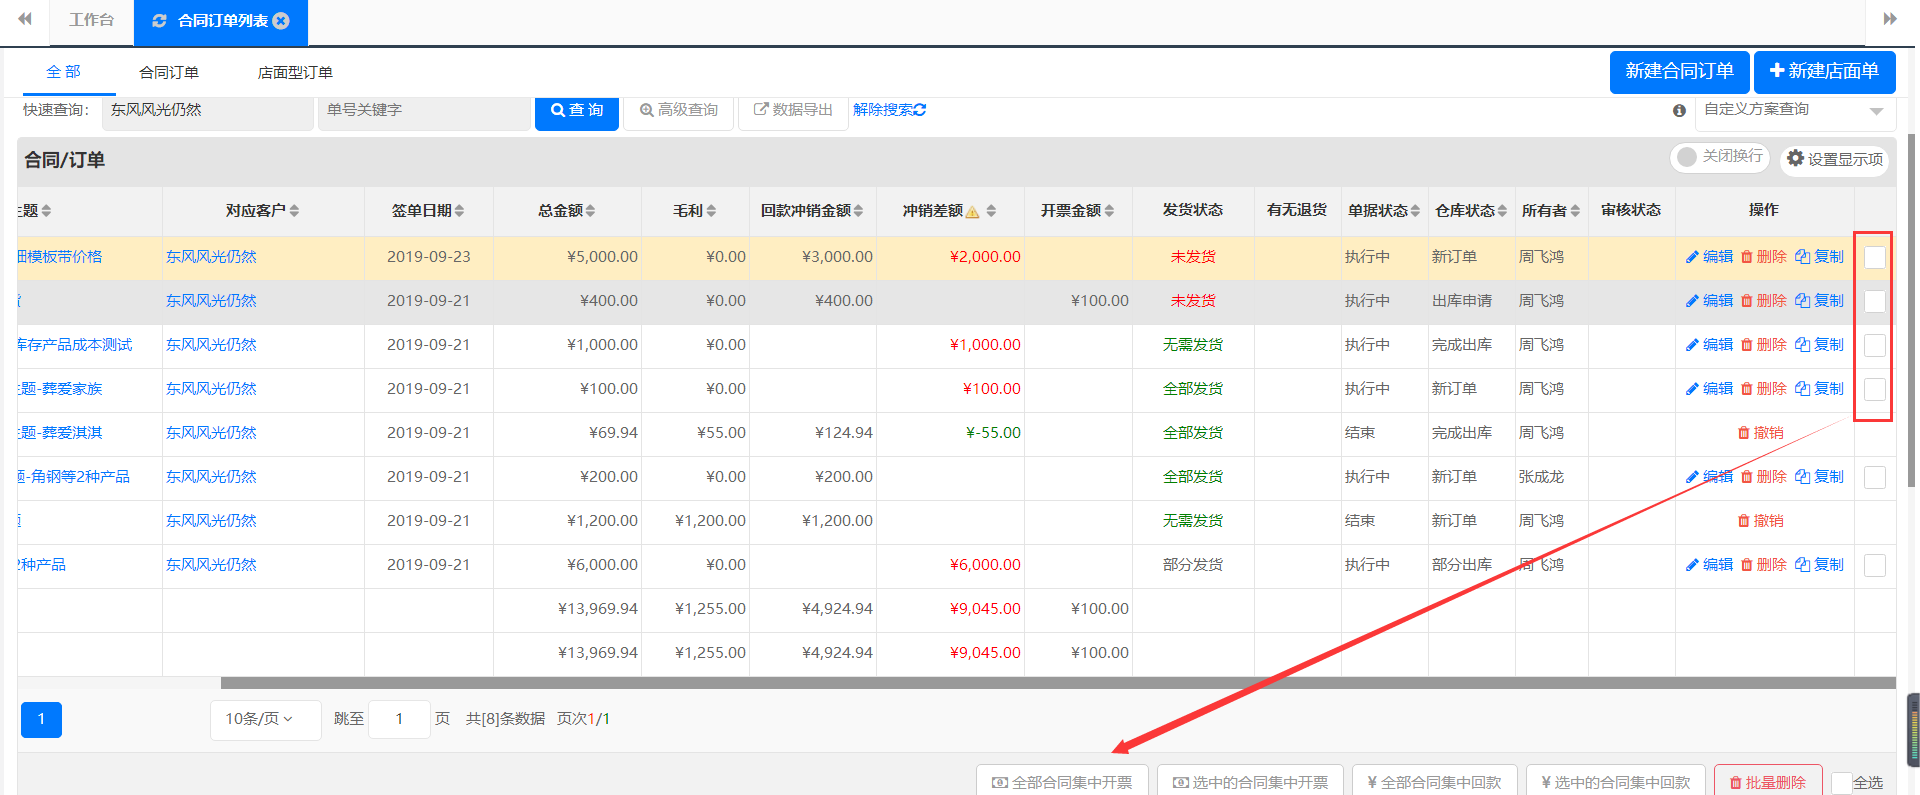The width and height of the screenshot is (1920, 795).
Task: Edit the 葬爱家族 order row
Action: tap(1710, 389)
